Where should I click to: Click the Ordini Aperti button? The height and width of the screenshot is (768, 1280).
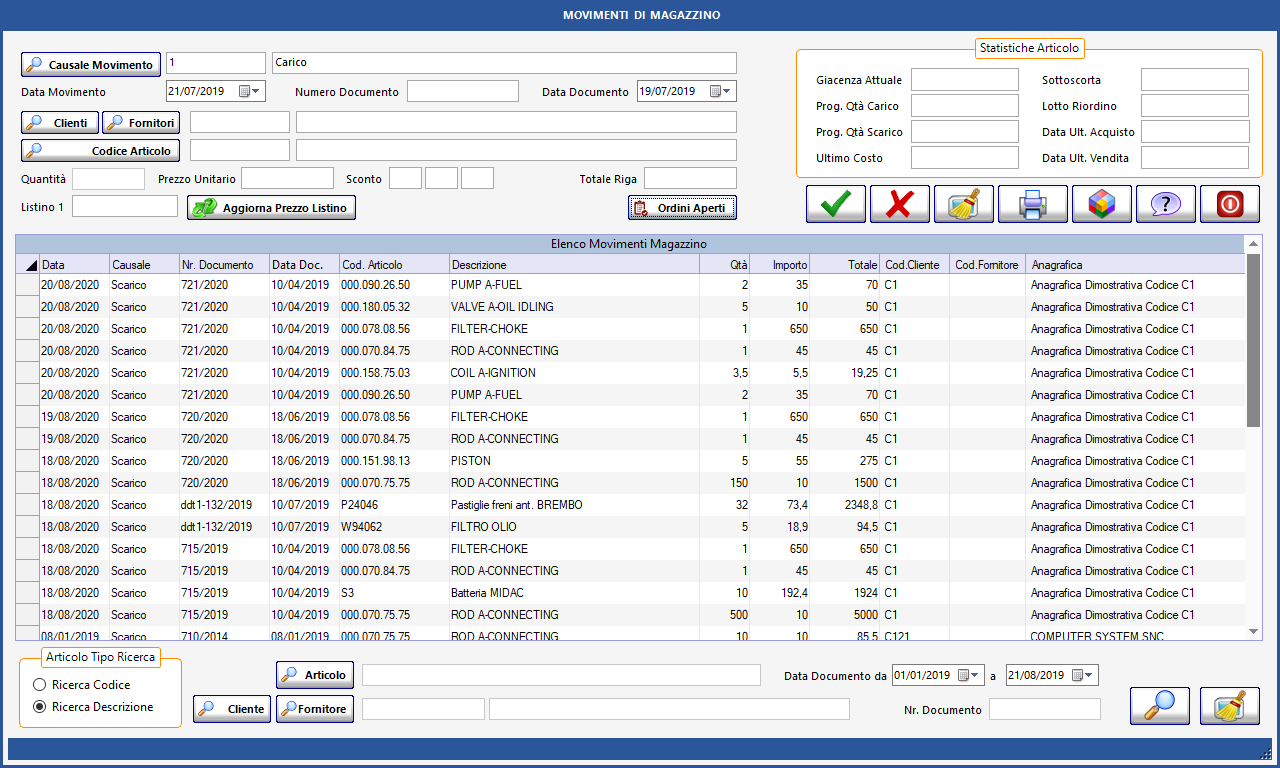coord(682,208)
